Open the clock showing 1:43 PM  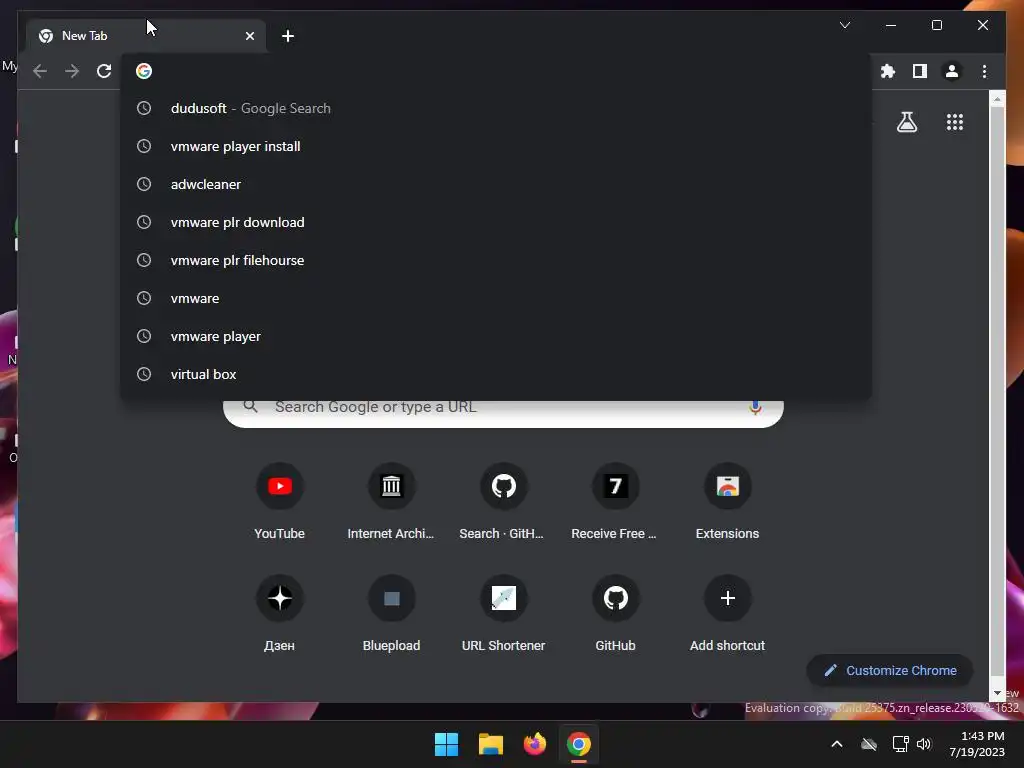977,744
